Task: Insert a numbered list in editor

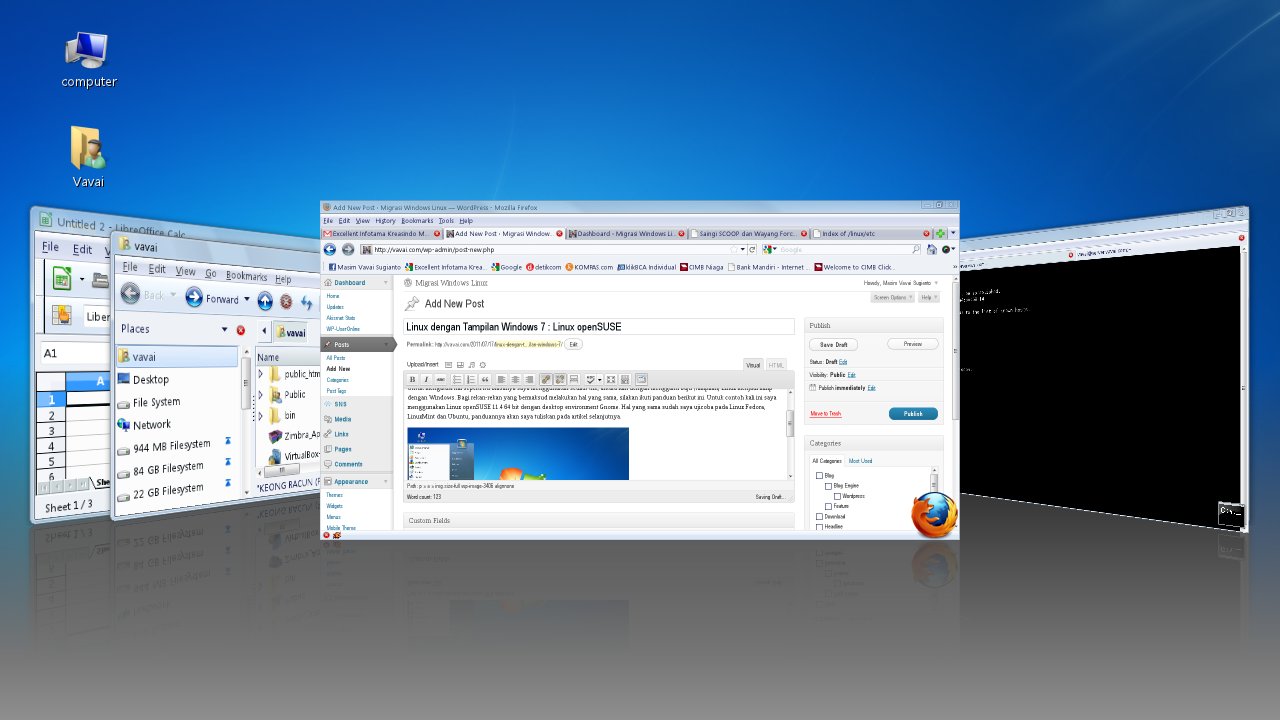Action: coord(471,380)
